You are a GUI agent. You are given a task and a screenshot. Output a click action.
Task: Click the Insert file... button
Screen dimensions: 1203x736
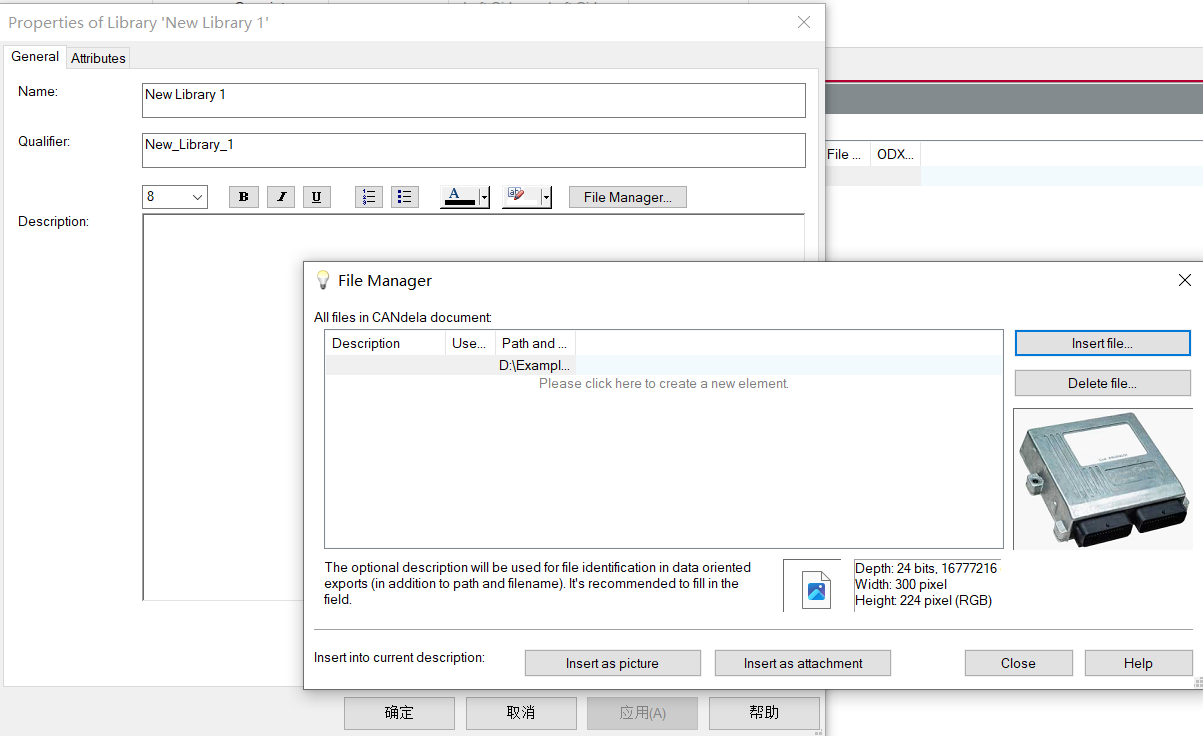(1102, 343)
